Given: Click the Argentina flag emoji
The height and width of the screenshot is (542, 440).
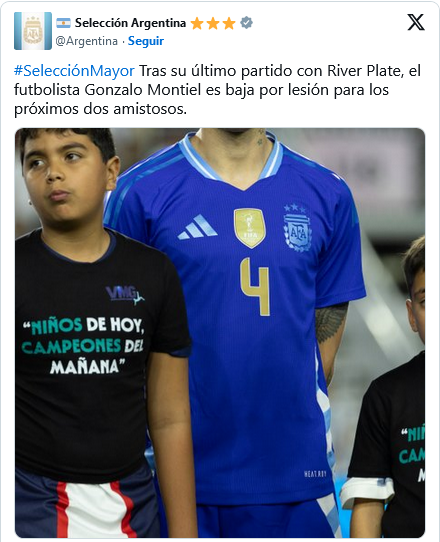Looking at the screenshot, I should pos(63,23).
